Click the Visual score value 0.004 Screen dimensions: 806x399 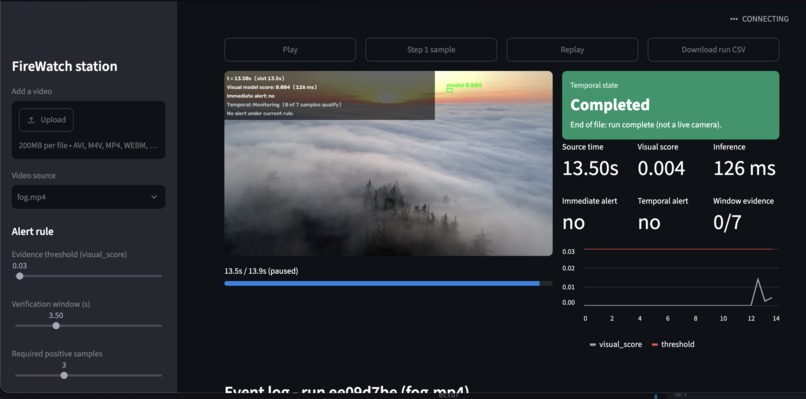click(x=661, y=168)
